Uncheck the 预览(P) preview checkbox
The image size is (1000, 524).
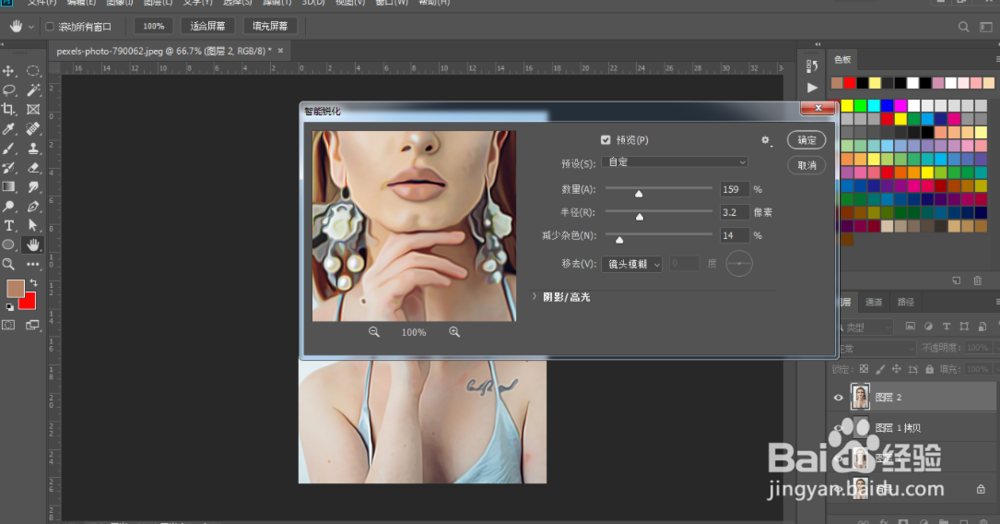pos(606,140)
